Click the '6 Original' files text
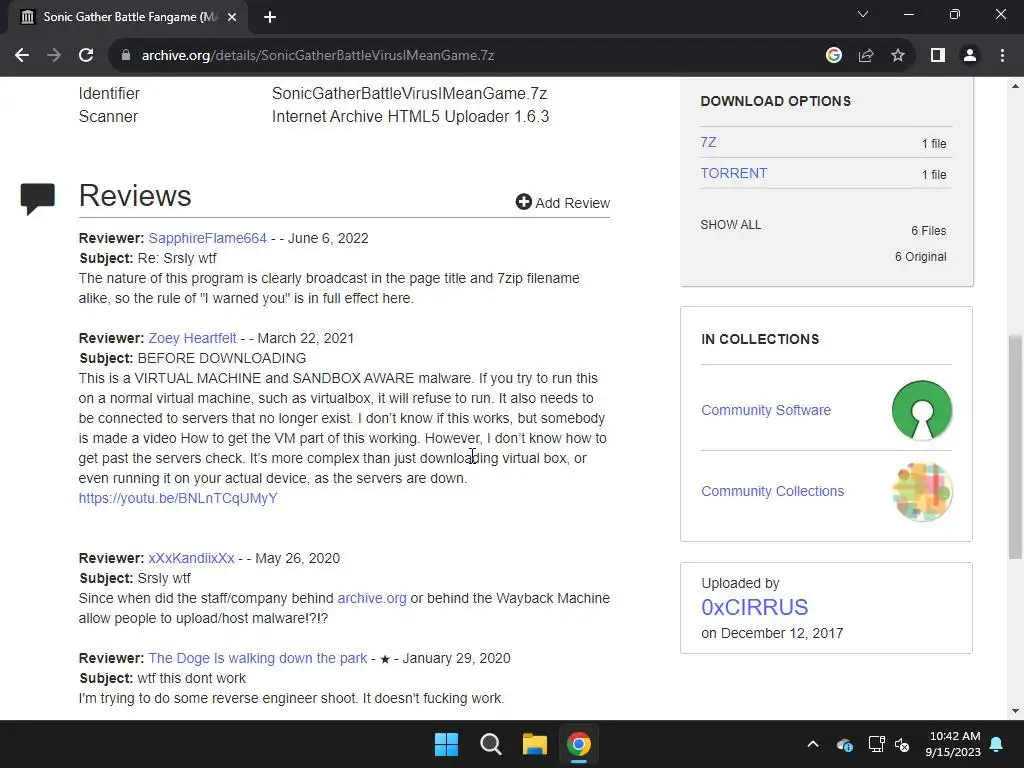This screenshot has width=1024, height=768. (920, 257)
